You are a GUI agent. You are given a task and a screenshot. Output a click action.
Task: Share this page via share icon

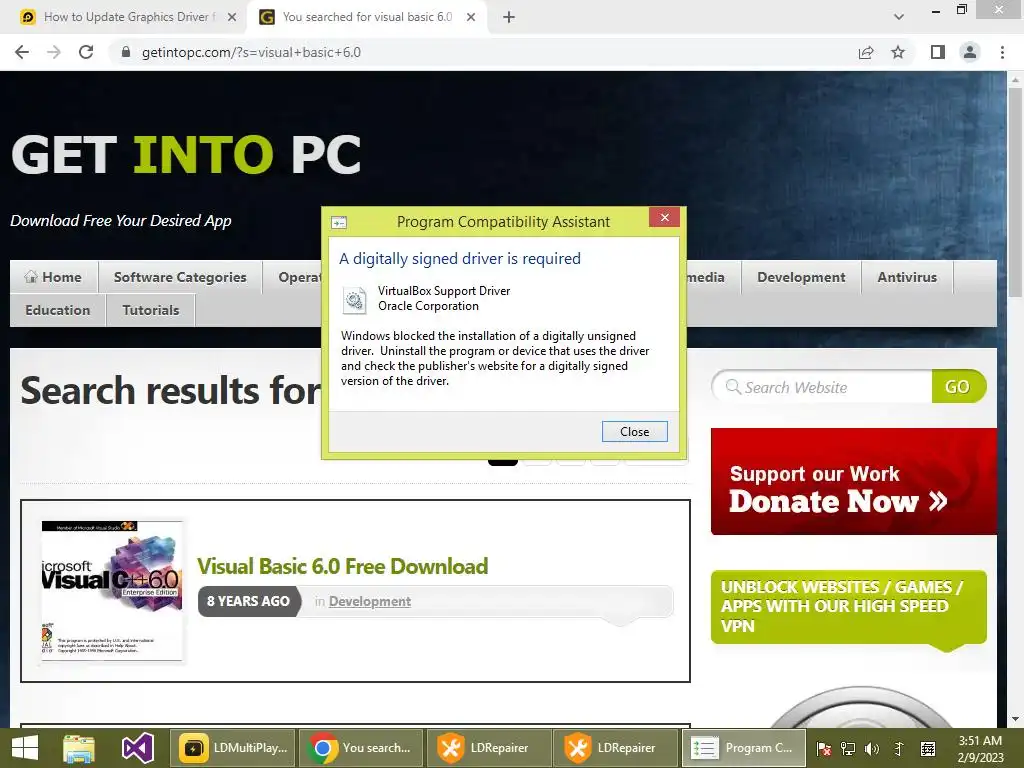866,52
